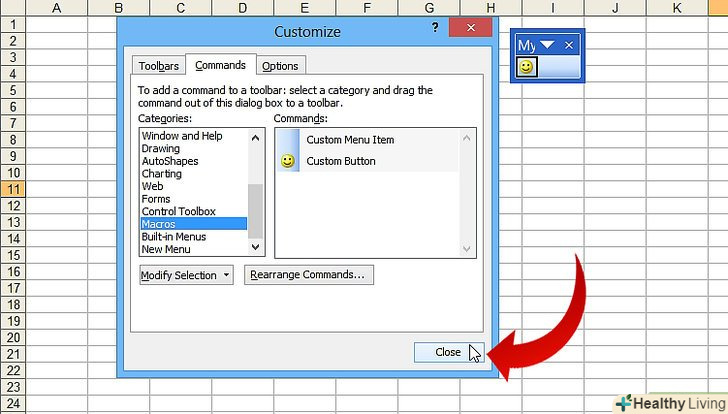Click Commands list scroll up arrow
Image resolution: width=728 pixels, height=414 pixels.
point(467,138)
